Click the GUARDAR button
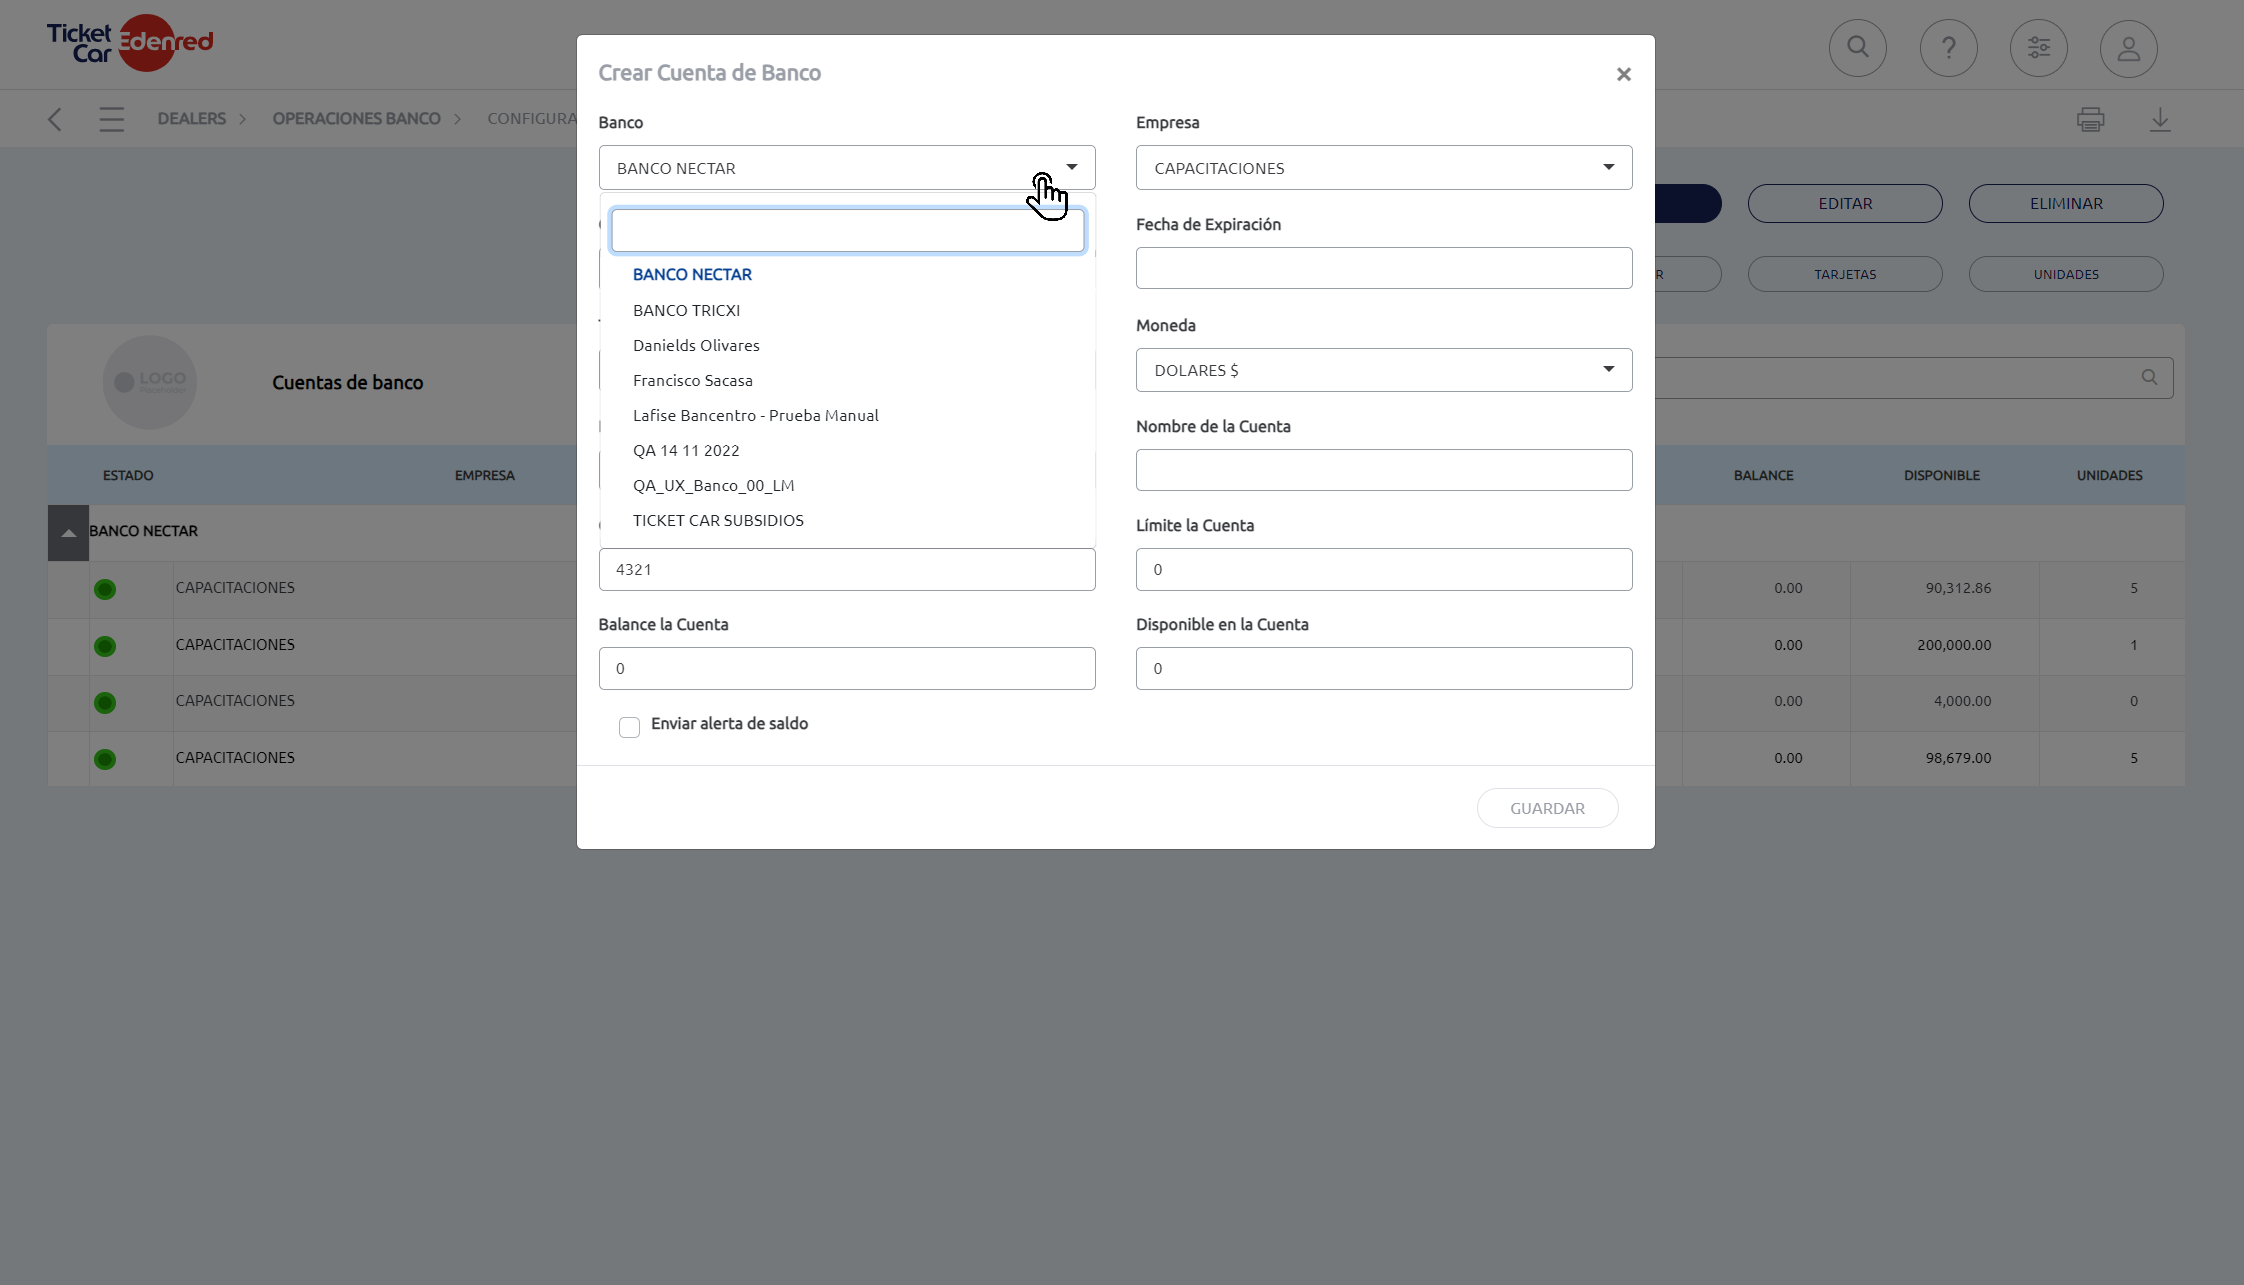The width and height of the screenshot is (2244, 1285). click(1547, 808)
